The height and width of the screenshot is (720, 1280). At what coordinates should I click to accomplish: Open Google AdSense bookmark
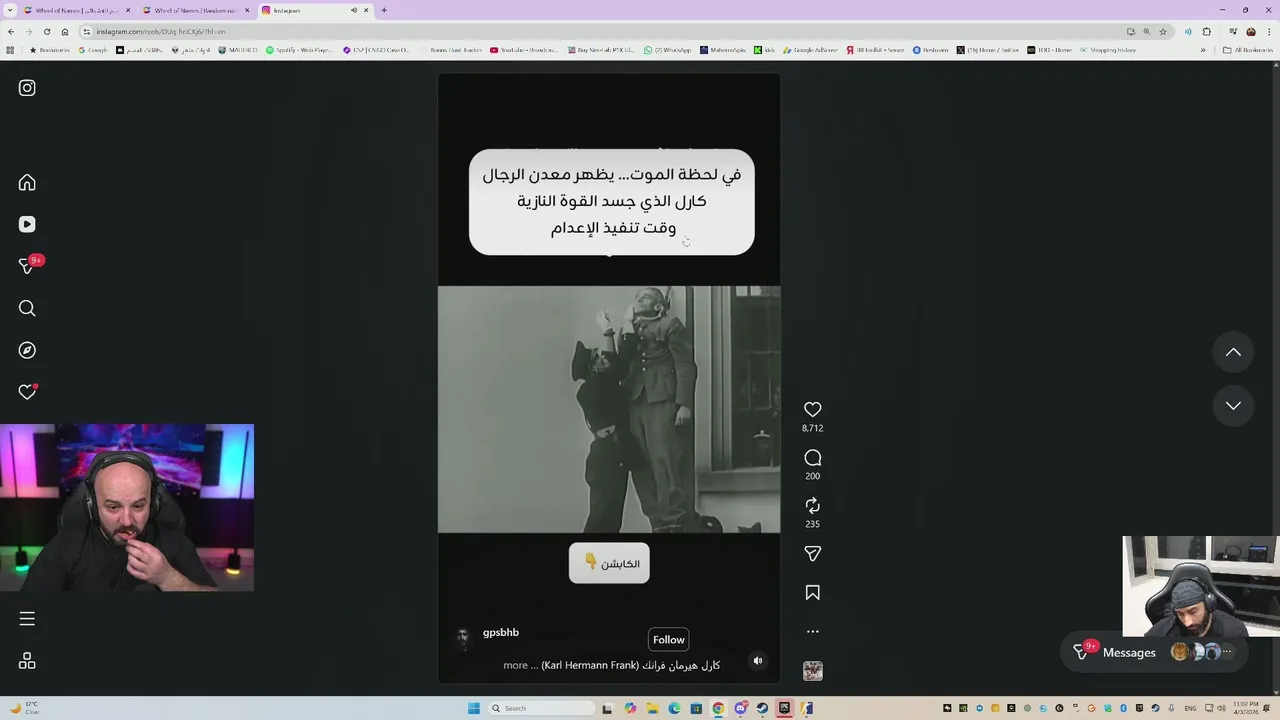[x=811, y=50]
